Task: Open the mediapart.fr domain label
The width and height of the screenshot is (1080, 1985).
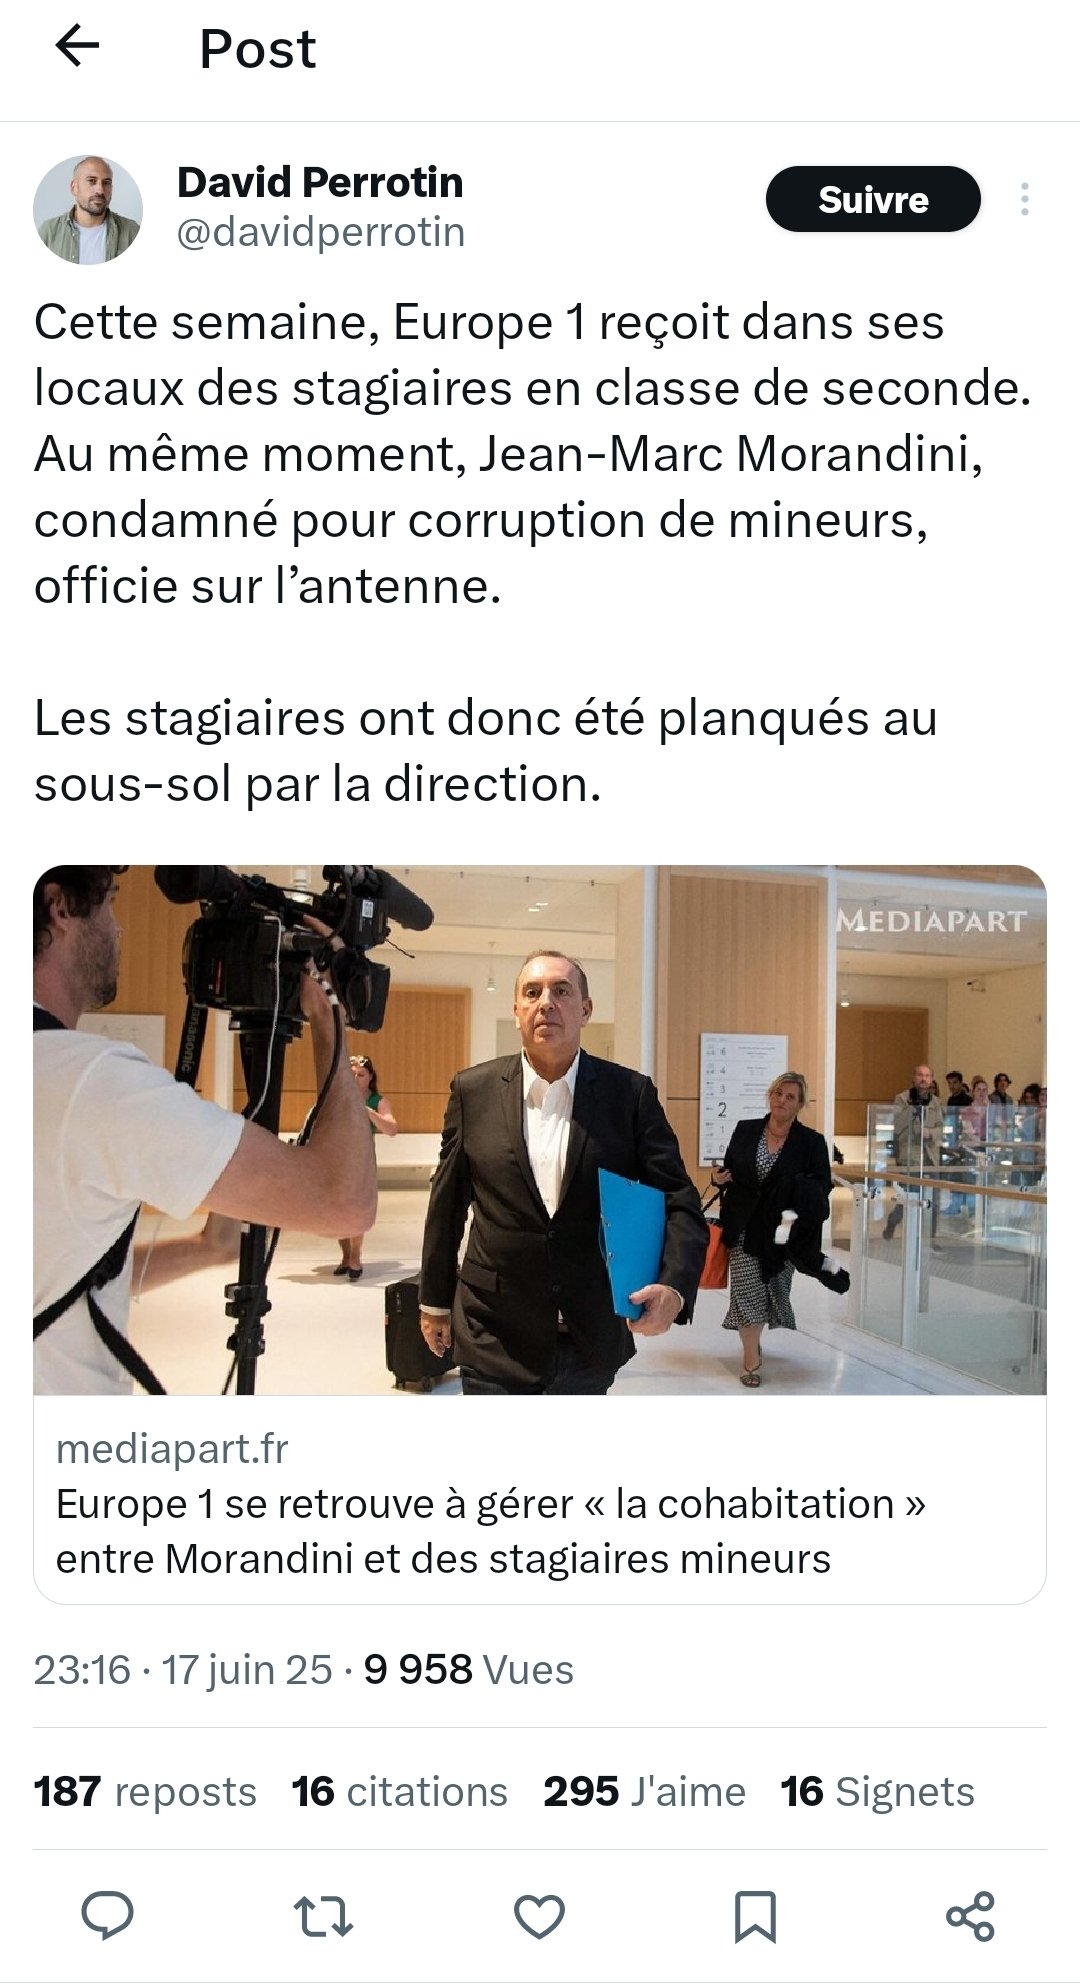Action: [x=172, y=1448]
